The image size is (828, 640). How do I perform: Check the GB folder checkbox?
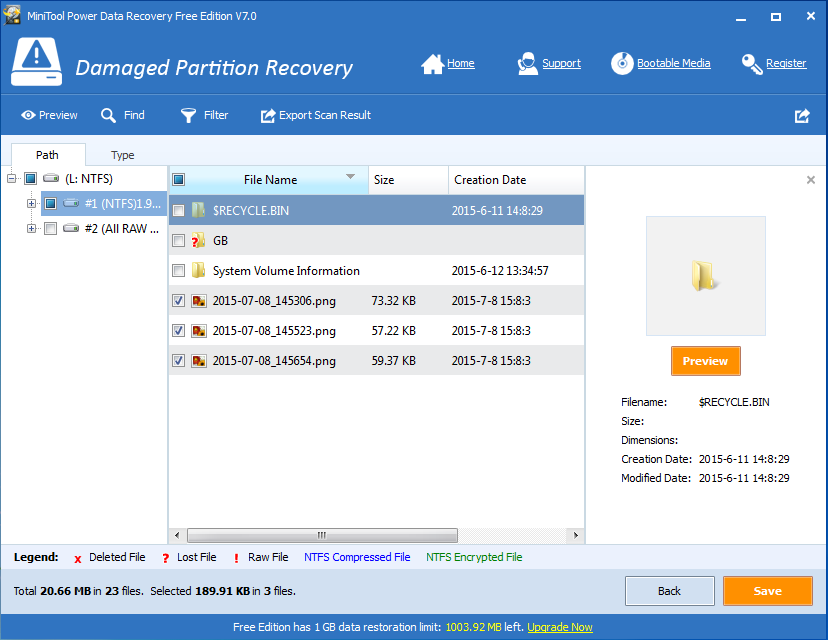[178, 241]
